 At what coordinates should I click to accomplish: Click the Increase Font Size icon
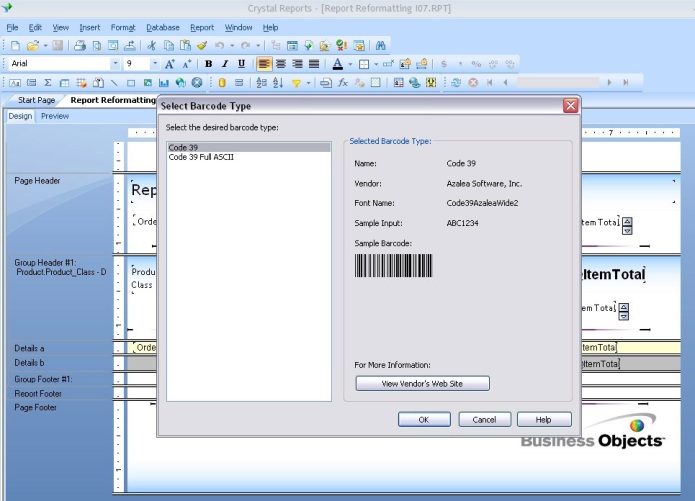pyautogui.click(x=169, y=64)
